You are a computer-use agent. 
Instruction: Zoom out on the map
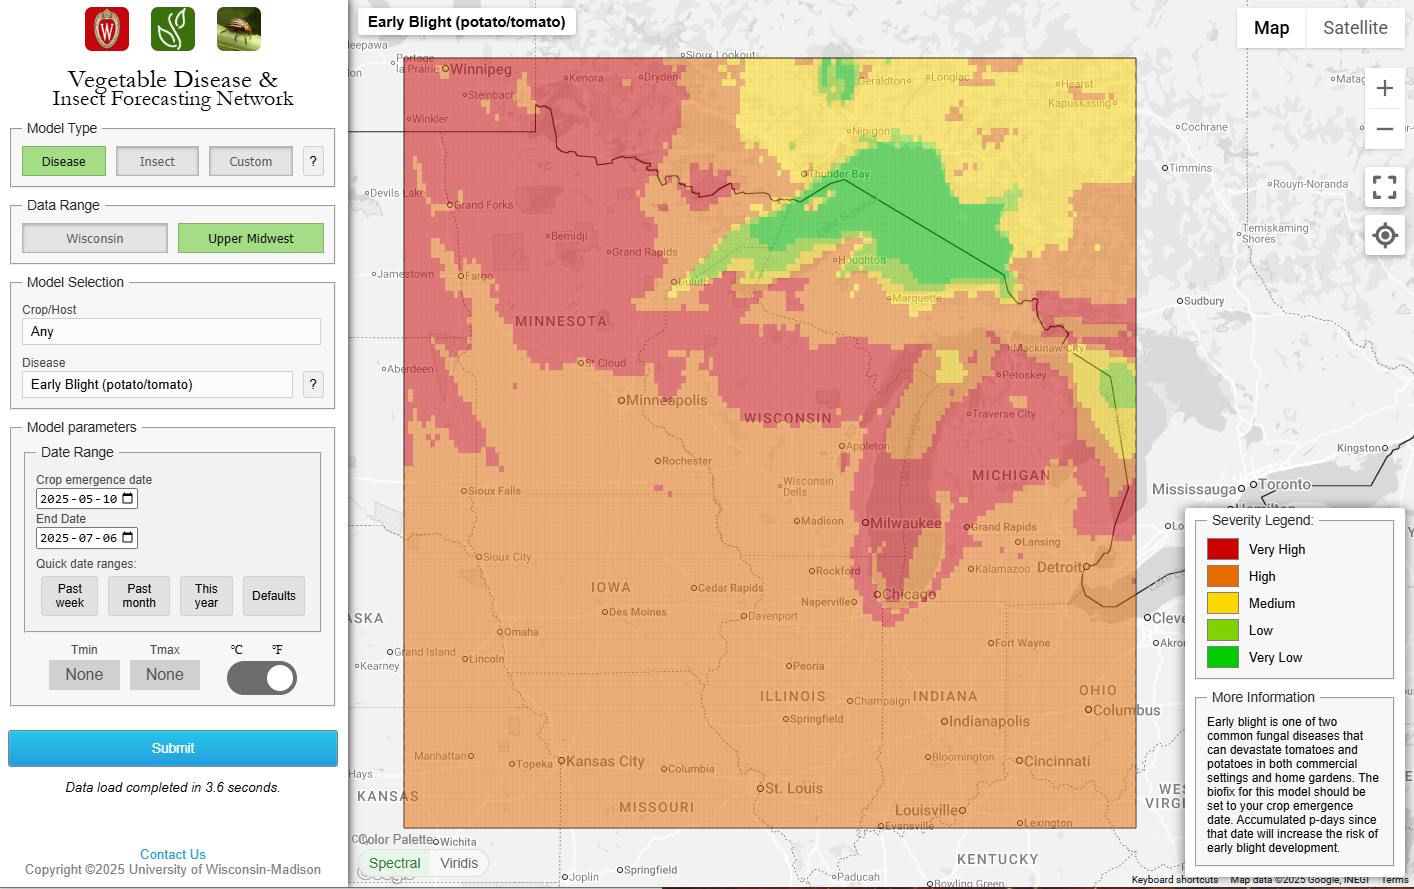pyautogui.click(x=1384, y=129)
